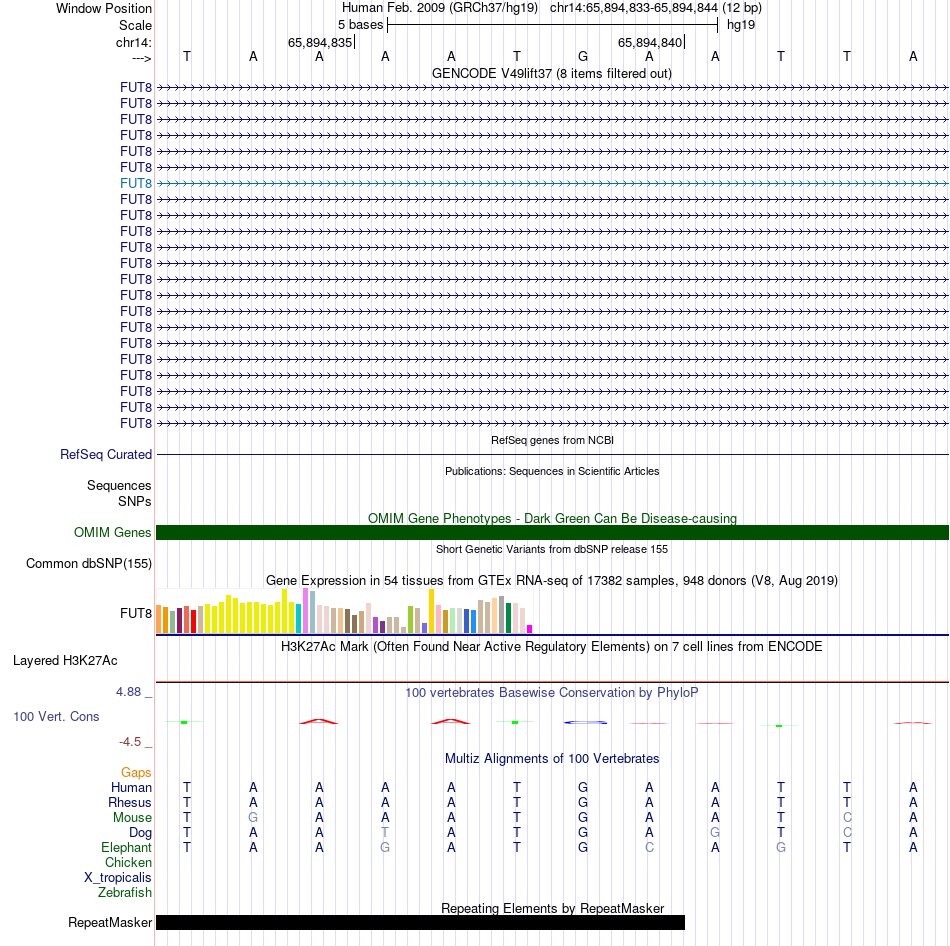The width and height of the screenshot is (950, 946).
Task: Click the 5 bases scale bar label
Action: 360,25
